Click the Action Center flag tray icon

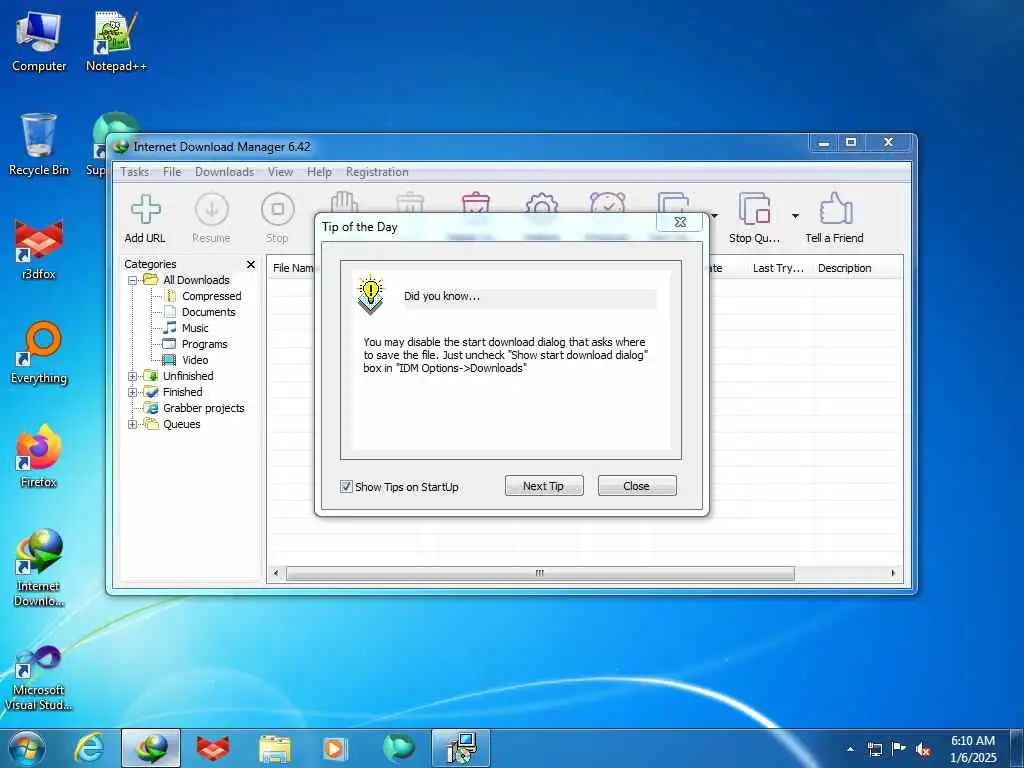coord(899,749)
